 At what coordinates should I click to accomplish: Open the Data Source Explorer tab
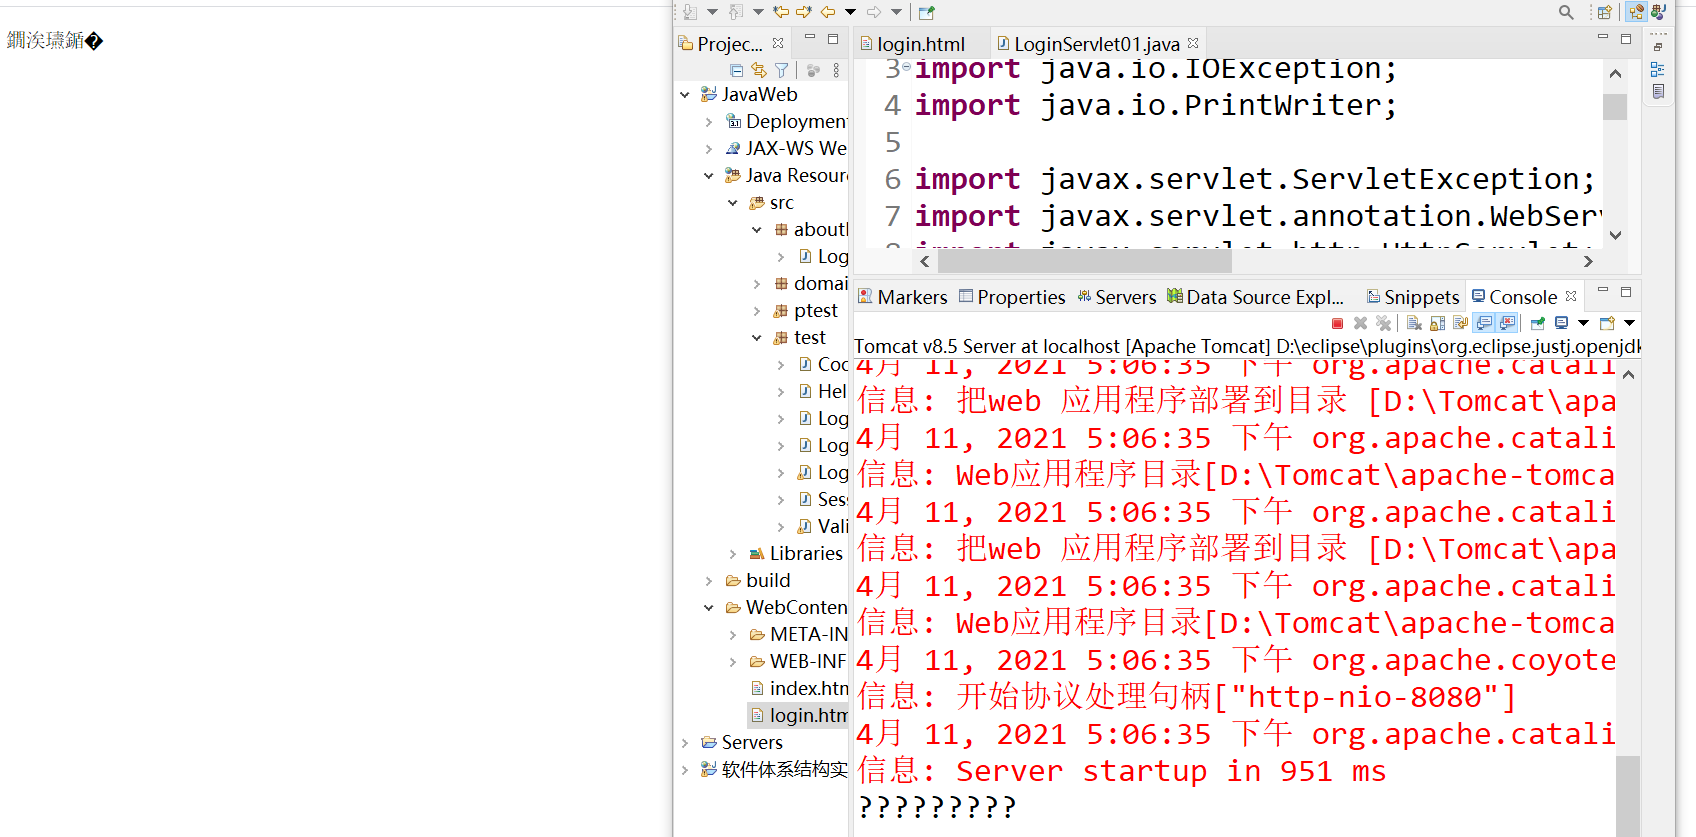click(x=1255, y=297)
